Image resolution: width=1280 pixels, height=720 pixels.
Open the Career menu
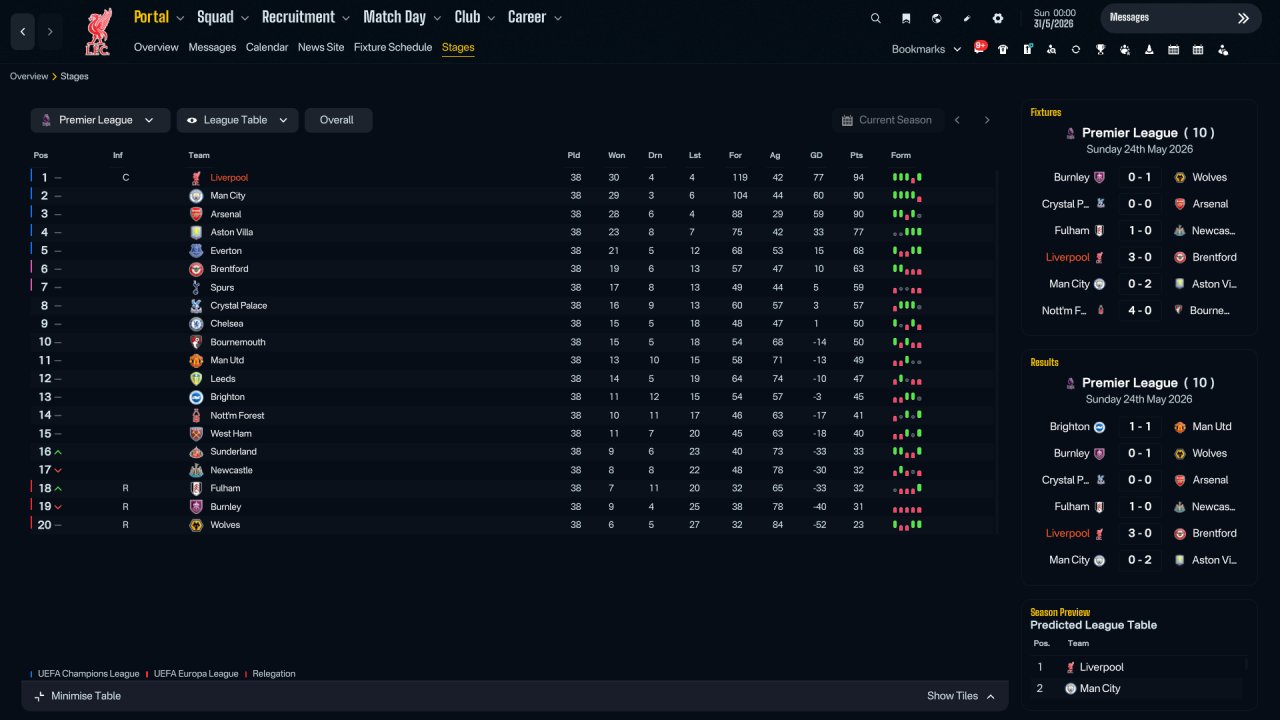[x=535, y=17]
